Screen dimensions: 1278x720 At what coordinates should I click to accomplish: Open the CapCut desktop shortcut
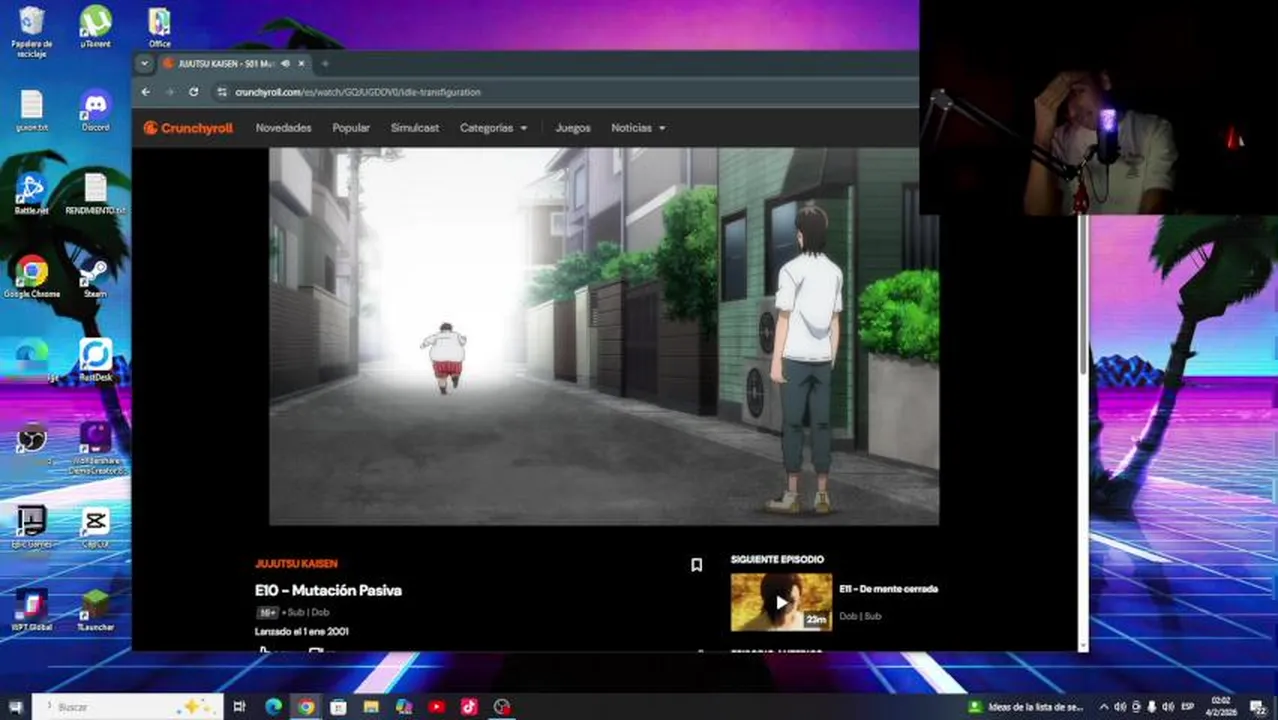click(96, 527)
